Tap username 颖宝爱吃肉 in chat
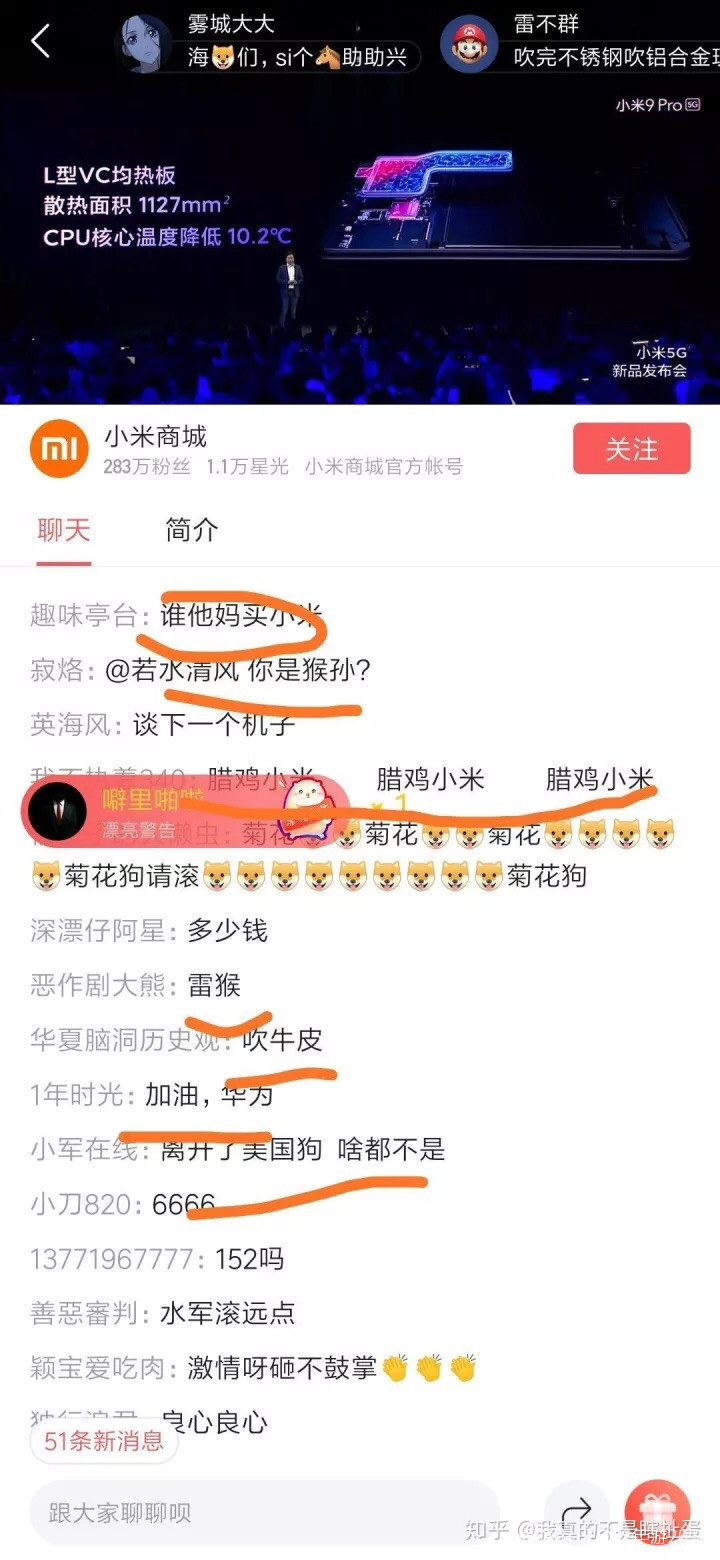Image resolution: width=720 pixels, height=1560 pixels. point(97,1367)
